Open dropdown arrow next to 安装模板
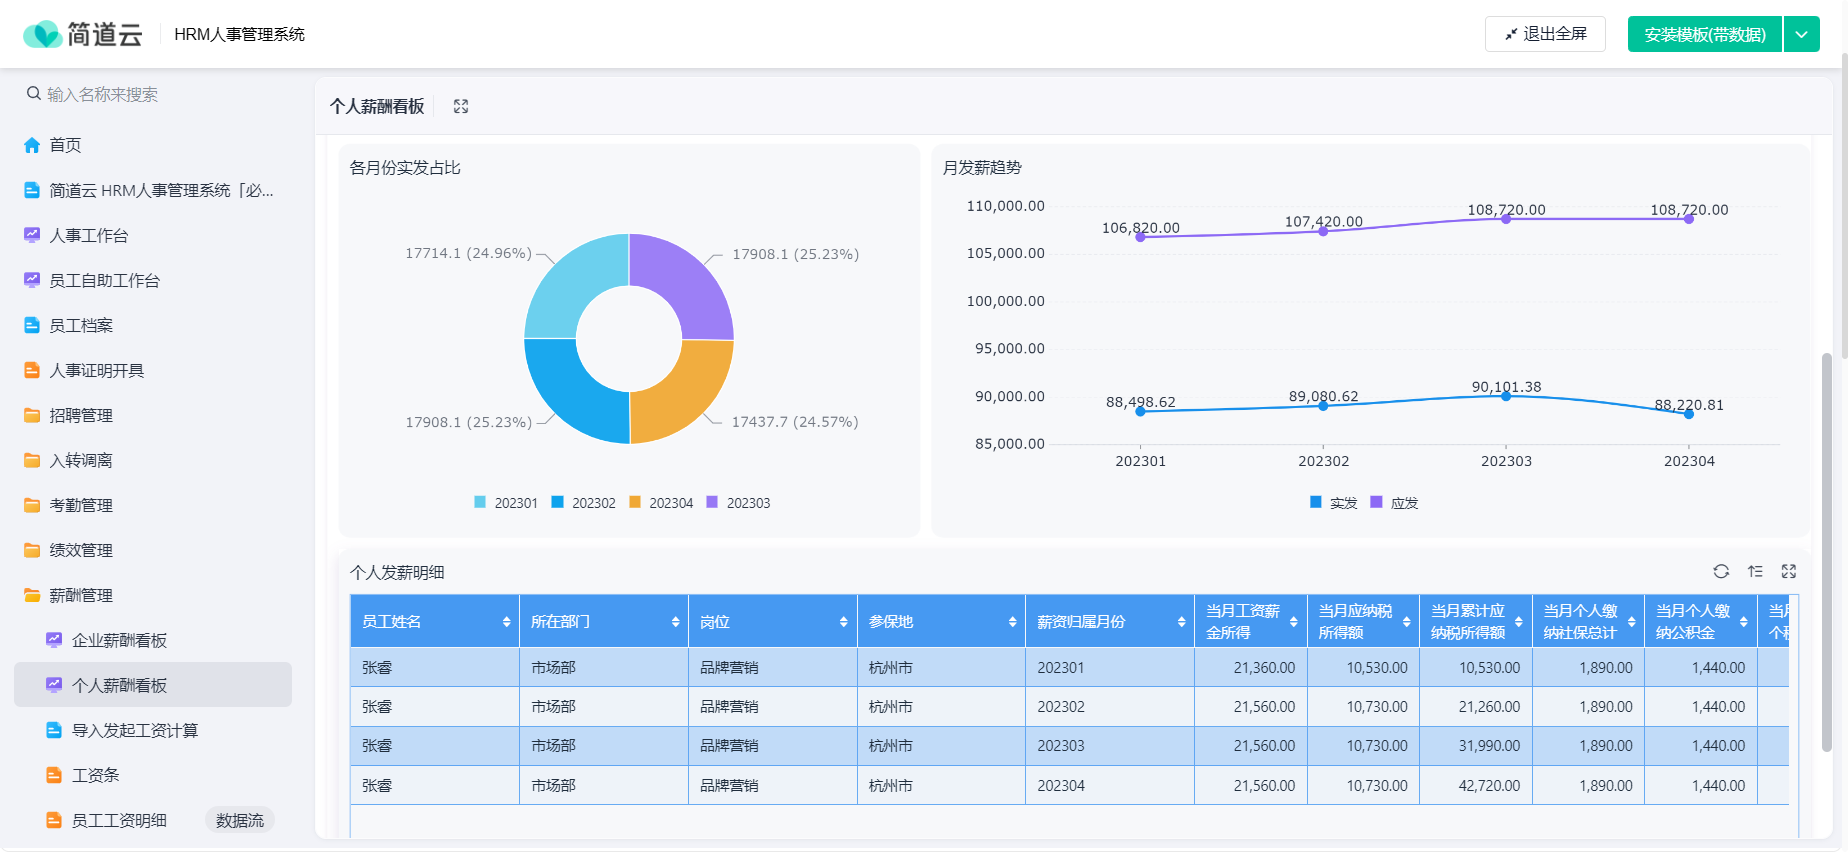 pyautogui.click(x=1801, y=34)
